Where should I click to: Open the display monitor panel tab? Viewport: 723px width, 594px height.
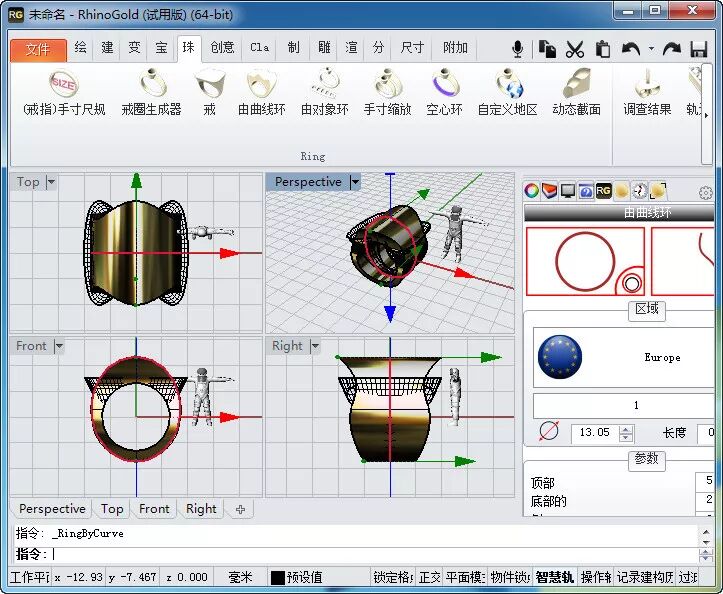[x=568, y=190]
